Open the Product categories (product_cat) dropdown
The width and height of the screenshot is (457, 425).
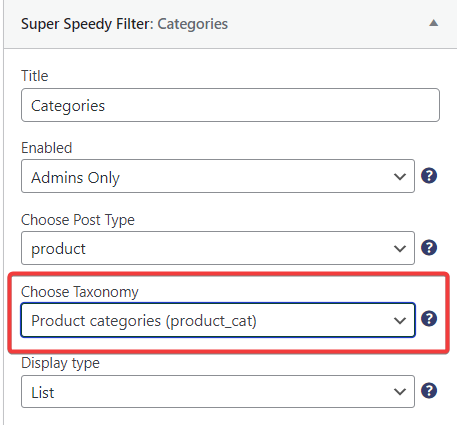click(x=218, y=320)
